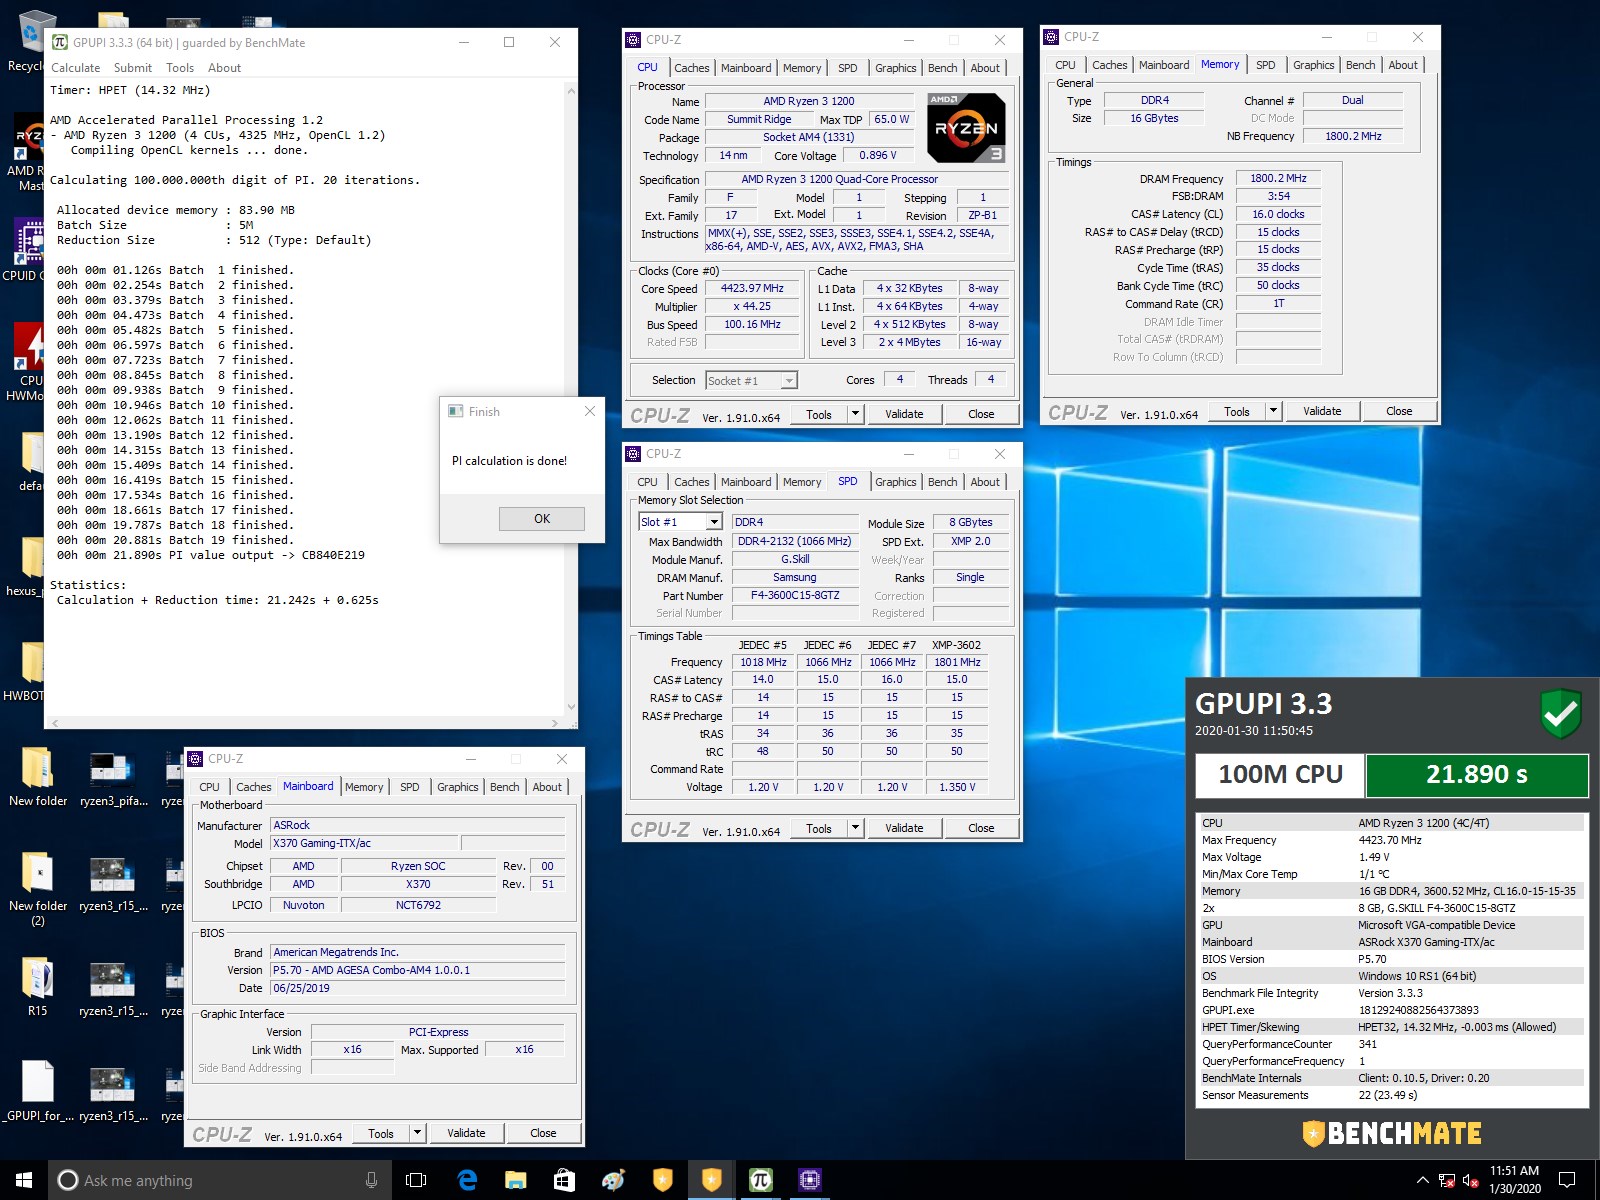This screenshot has width=1600, height=1200.
Task: Switch to Bench tab in CPU-Z SPD window
Action: (x=942, y=482)
